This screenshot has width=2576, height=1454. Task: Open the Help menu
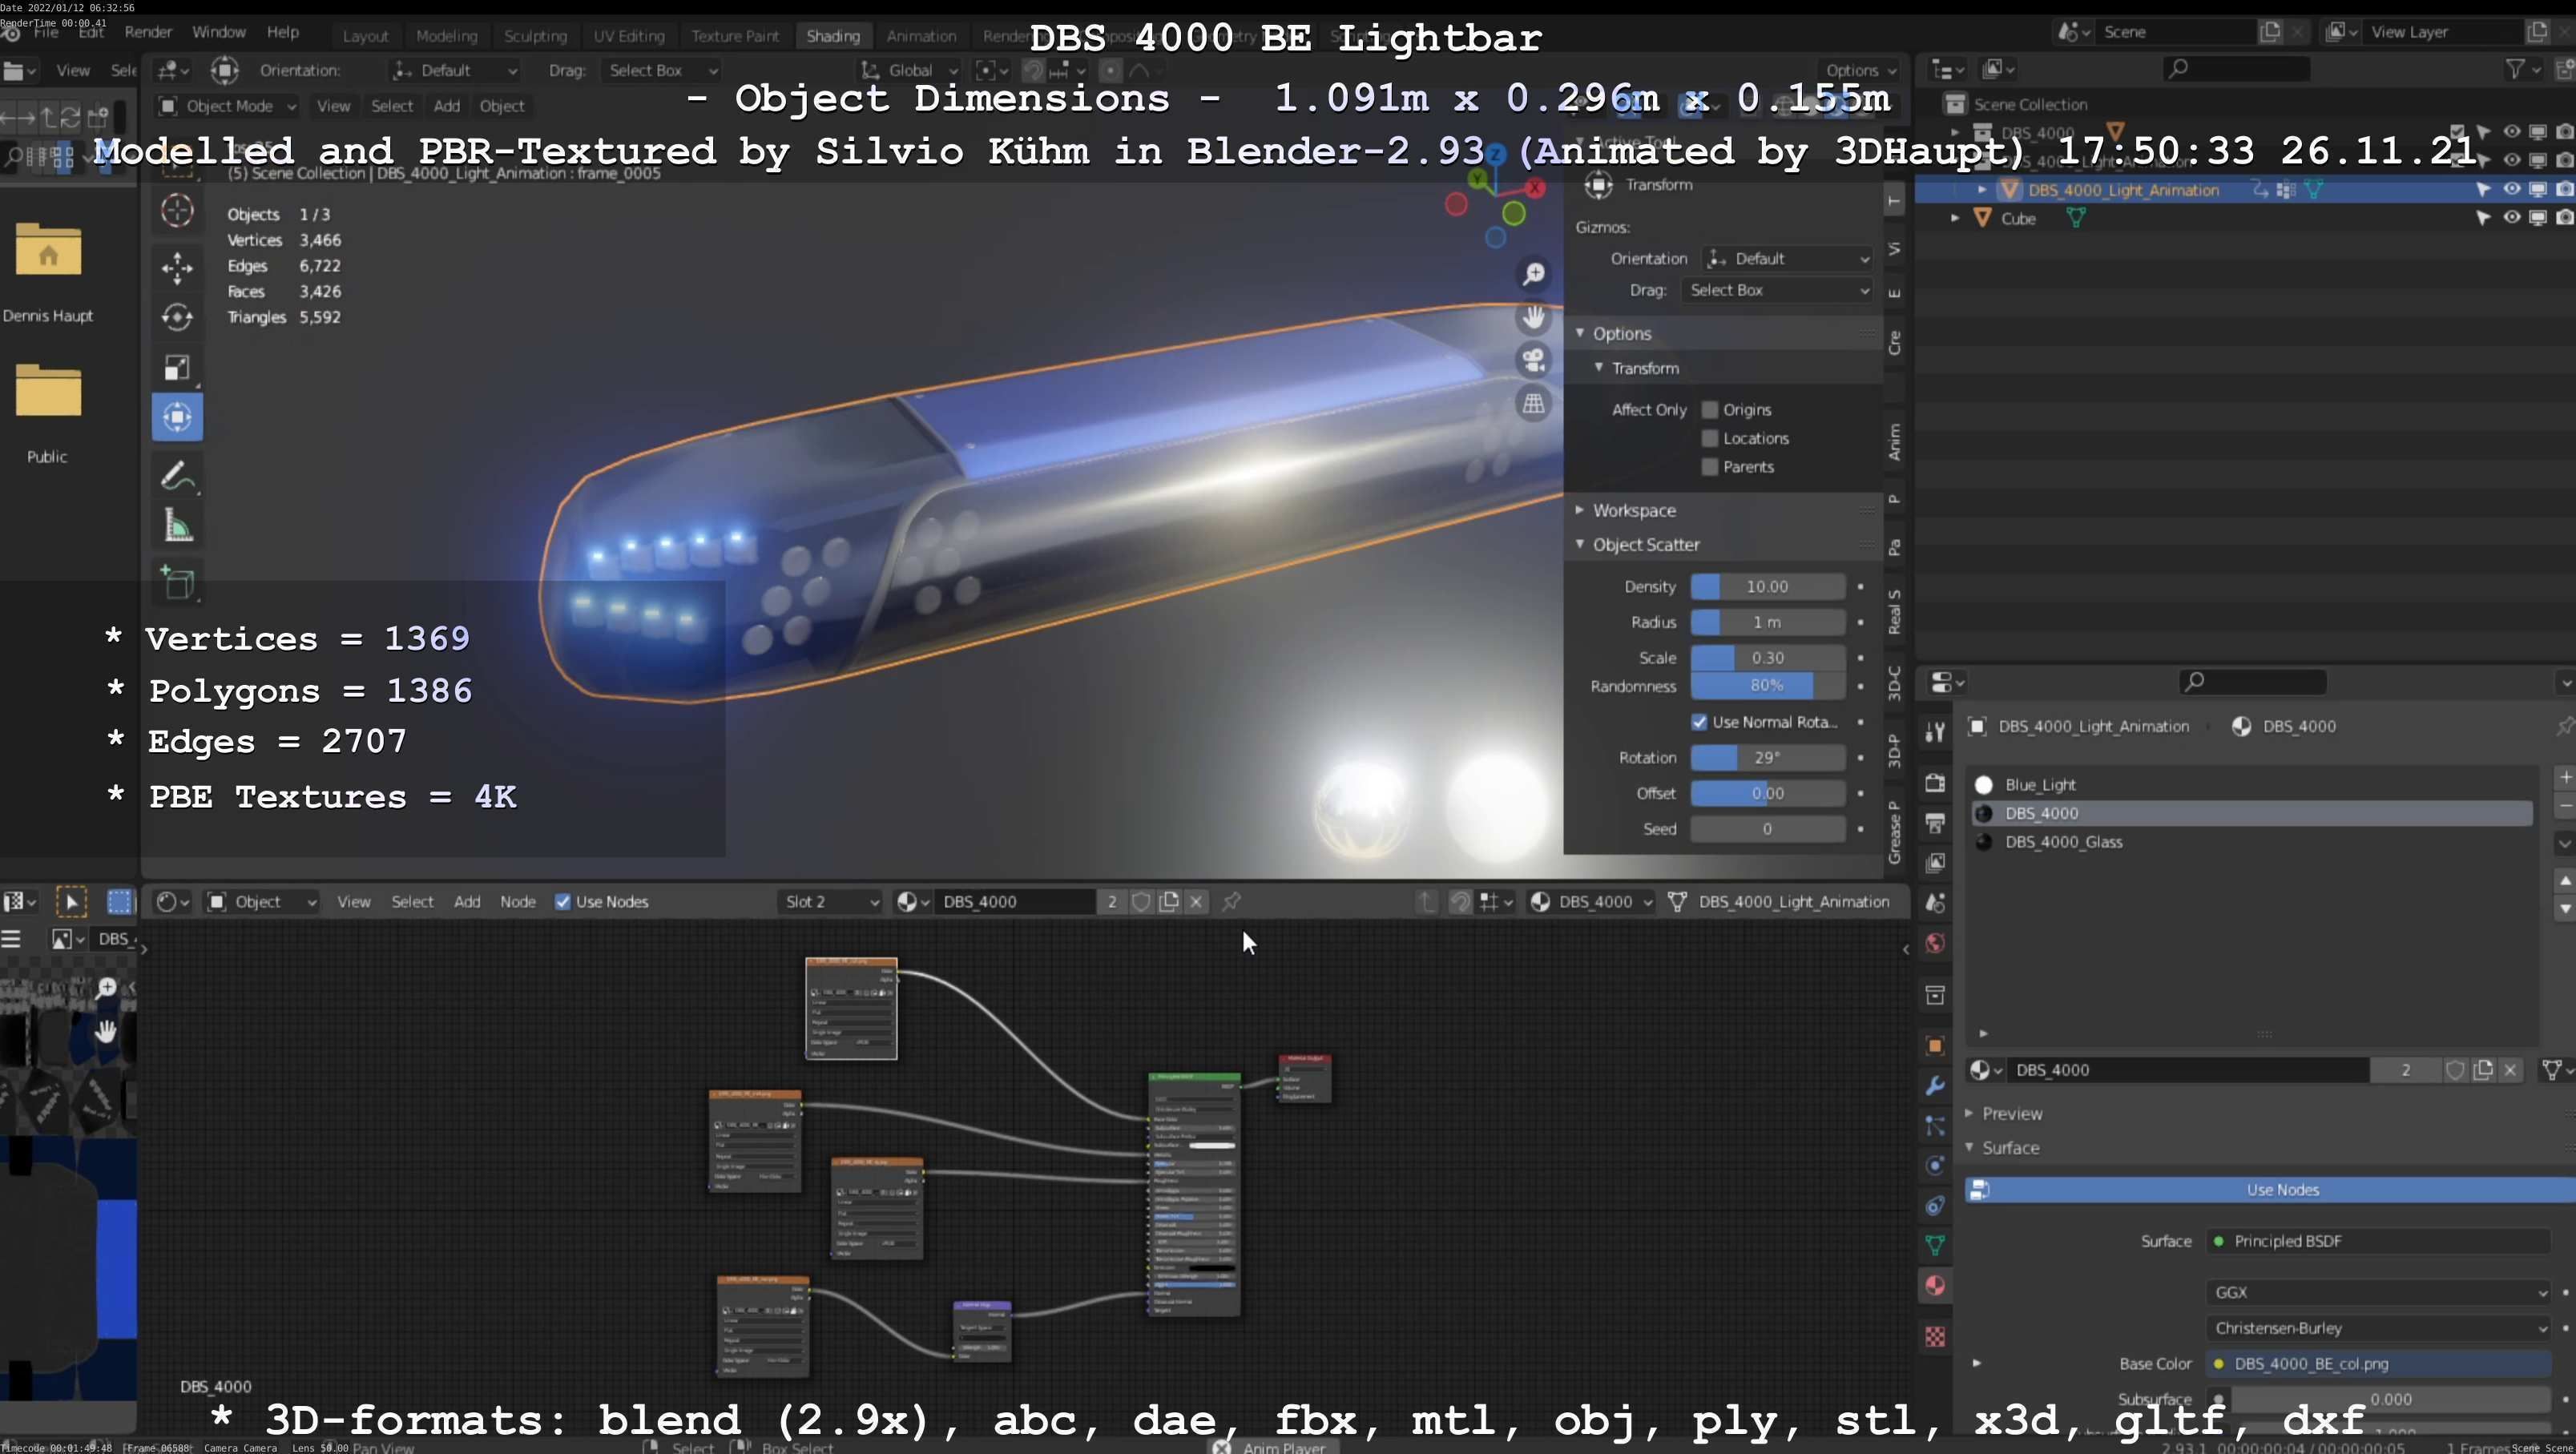pyautogui.click(x=283, y=32)
